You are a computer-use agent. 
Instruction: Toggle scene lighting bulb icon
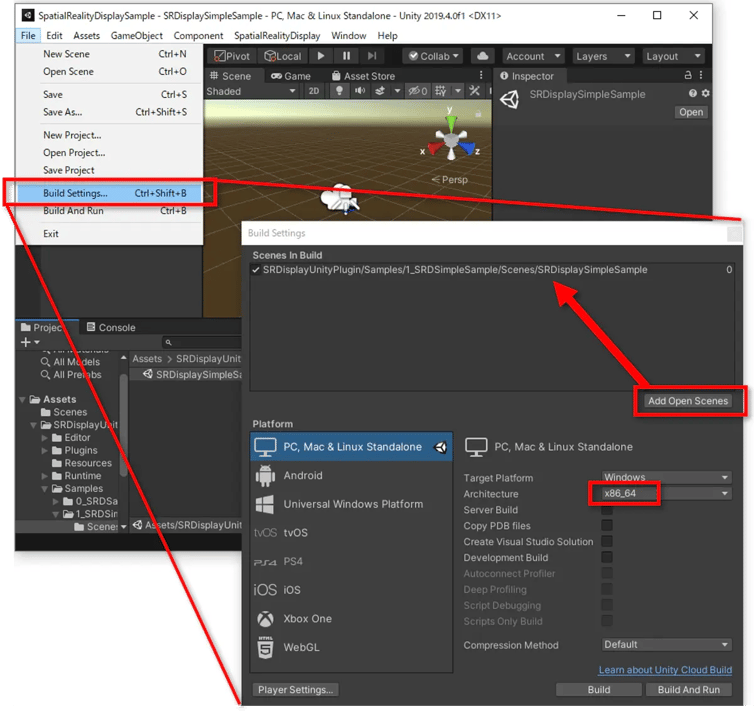point(339,91)
